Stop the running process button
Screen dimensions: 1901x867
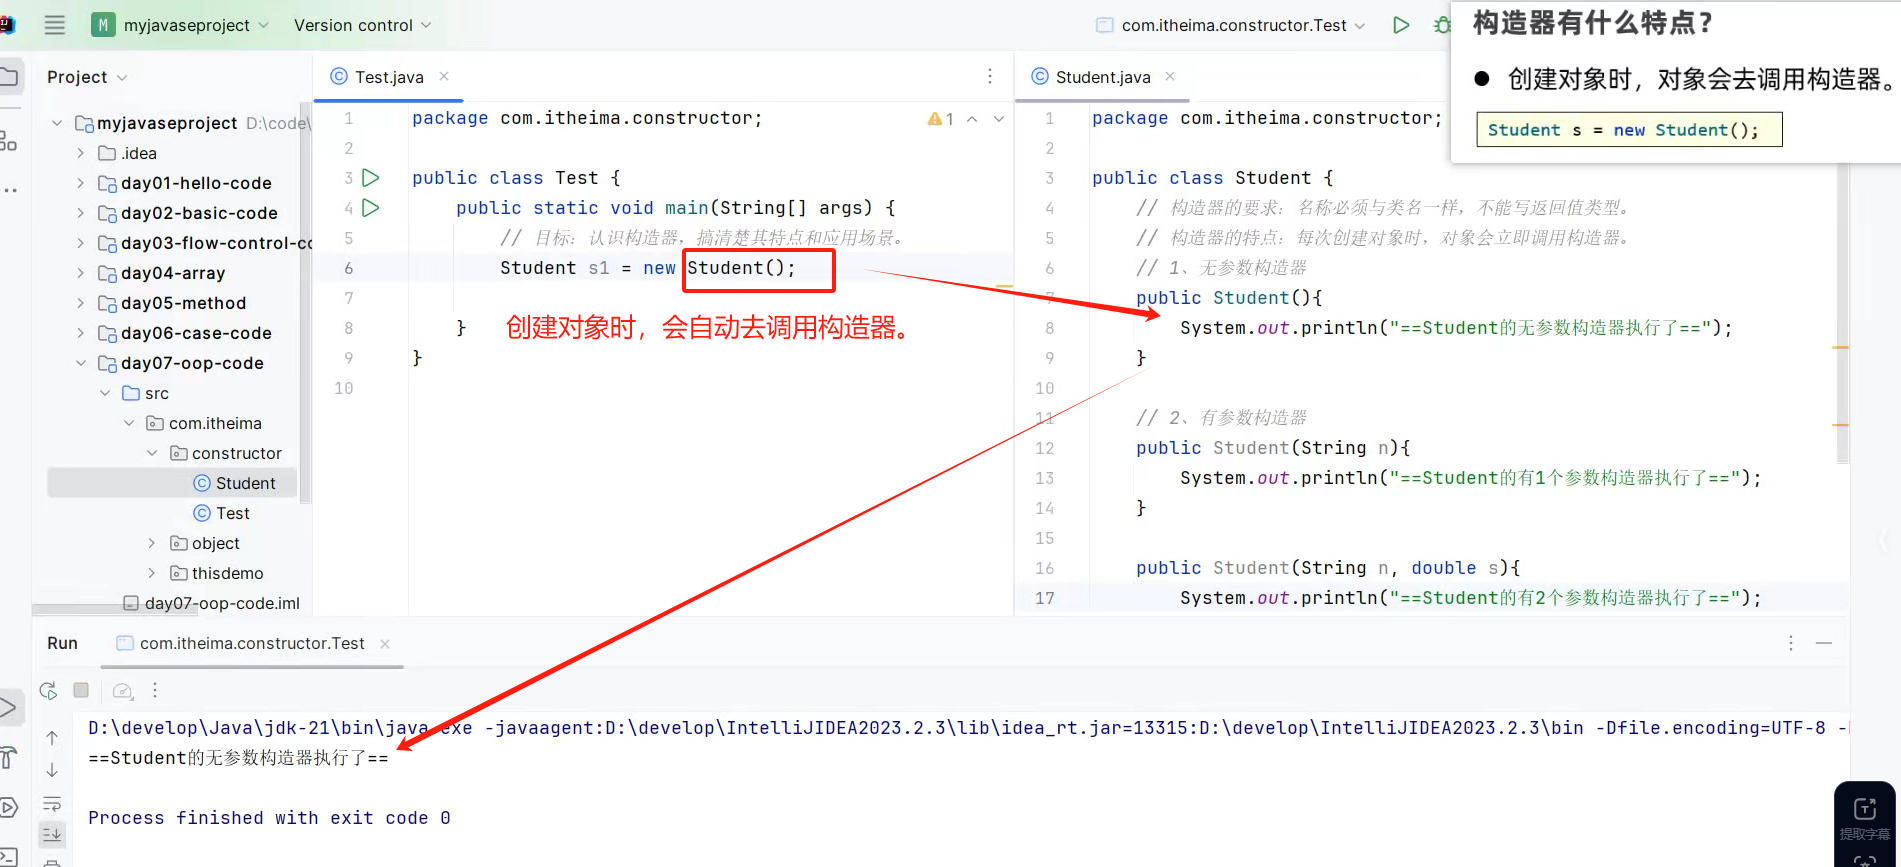pos(82,690)
